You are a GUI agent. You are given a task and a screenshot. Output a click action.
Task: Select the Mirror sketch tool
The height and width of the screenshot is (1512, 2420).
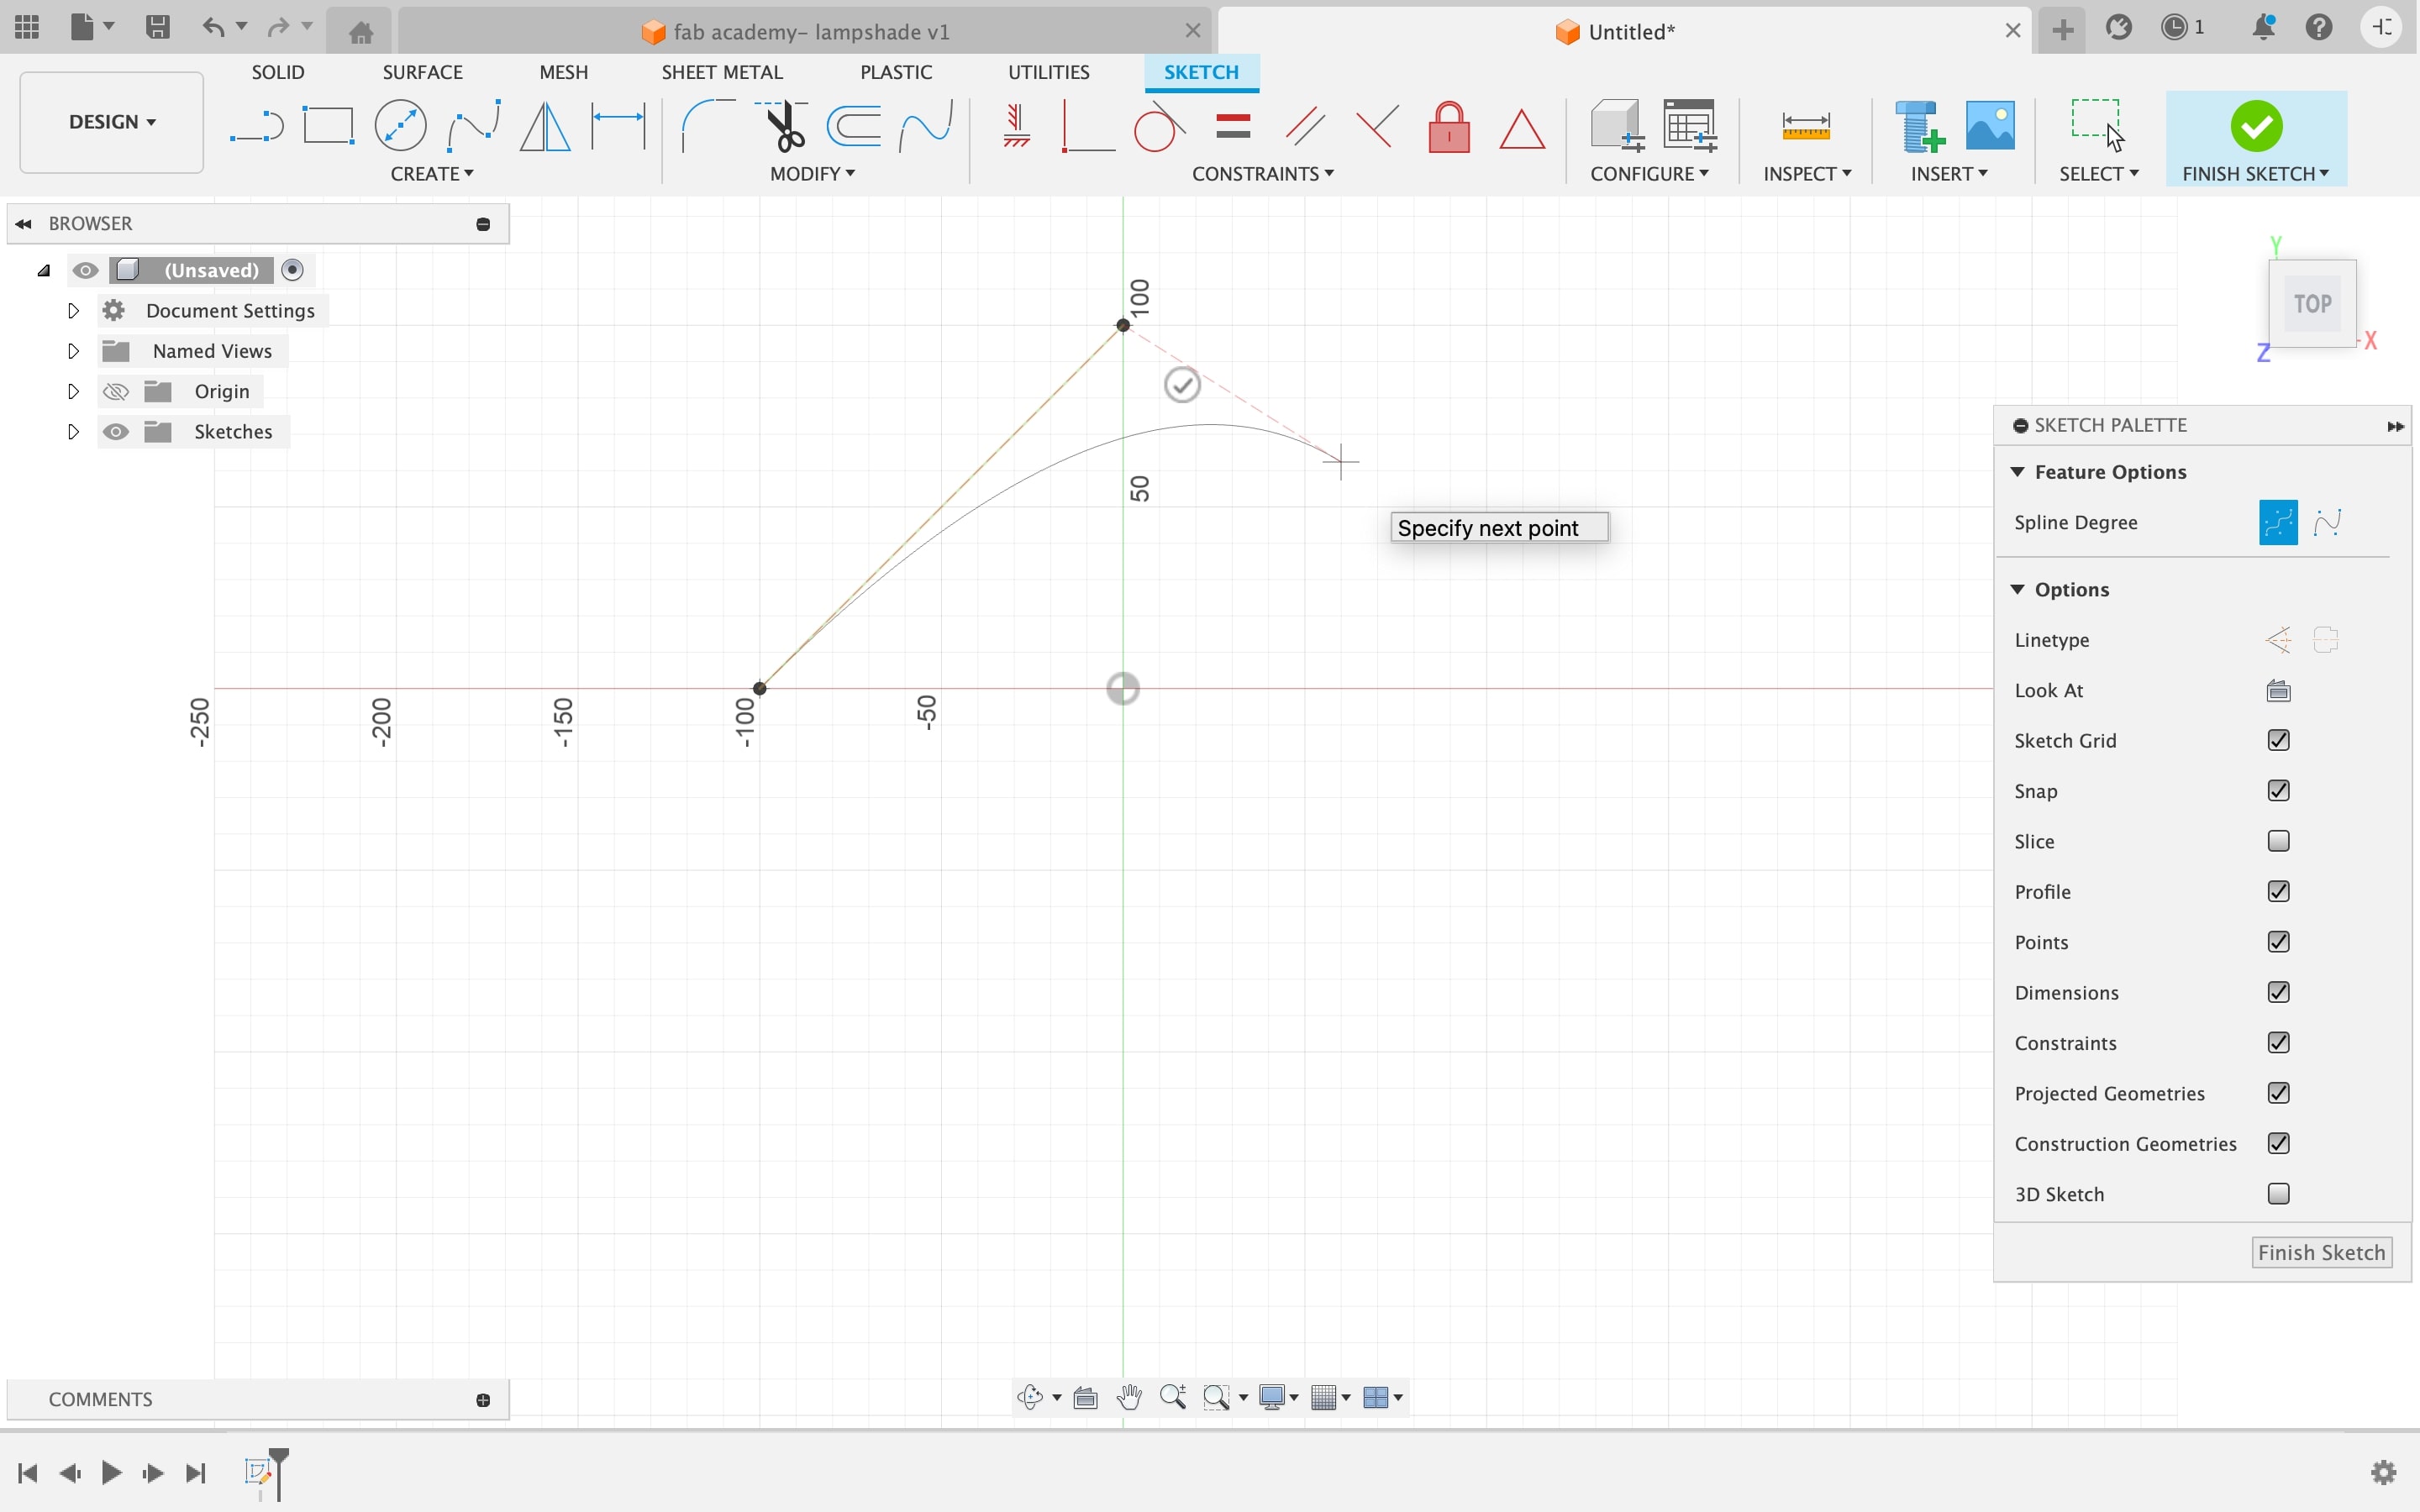pyautogui.click(x=545, y=126)
